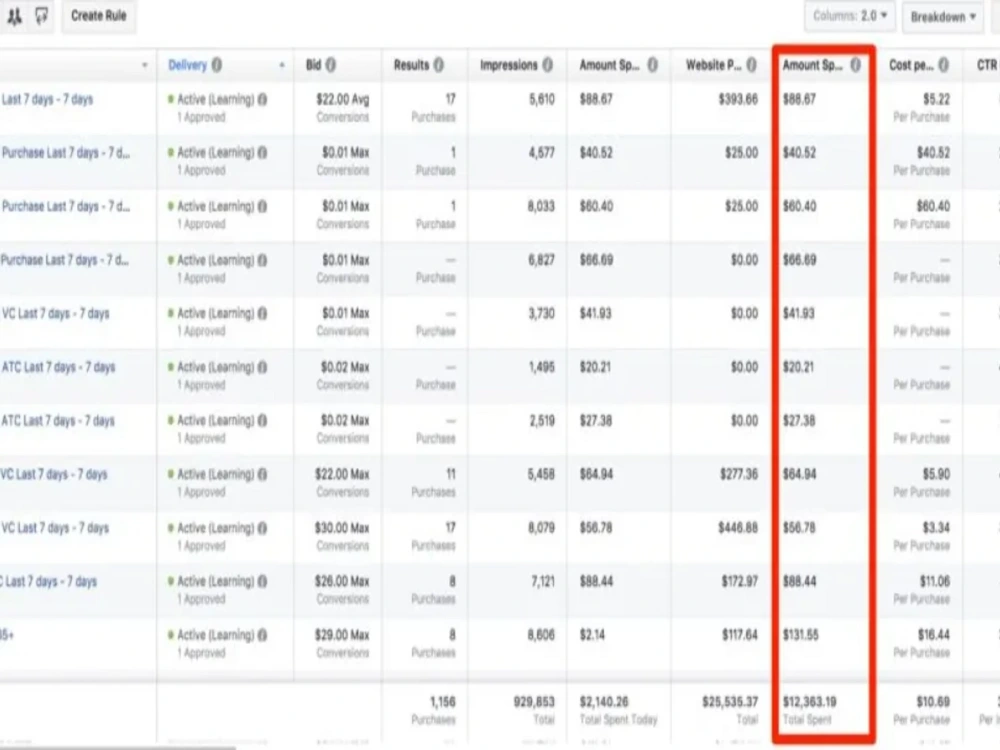Sort by the Website P... column header

[x=714, y=65]
